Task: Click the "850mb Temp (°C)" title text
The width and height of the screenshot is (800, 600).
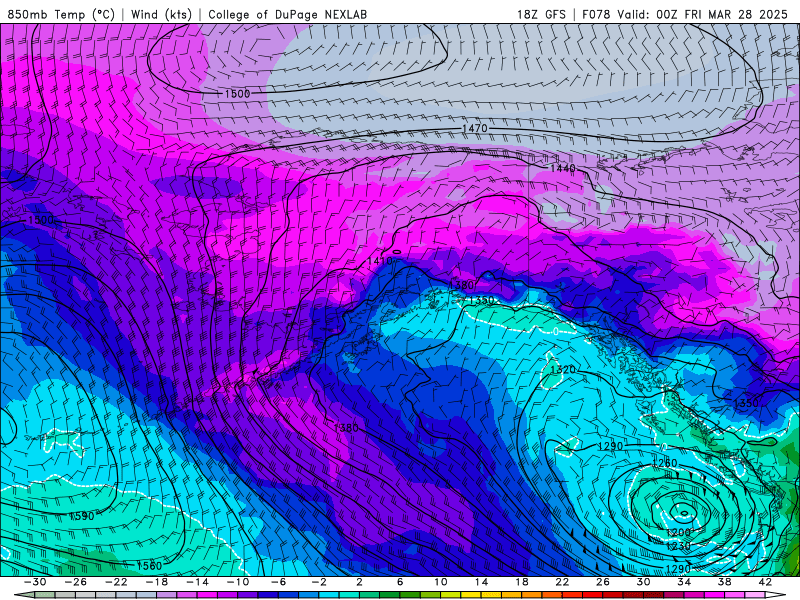Action: point(61,14)
